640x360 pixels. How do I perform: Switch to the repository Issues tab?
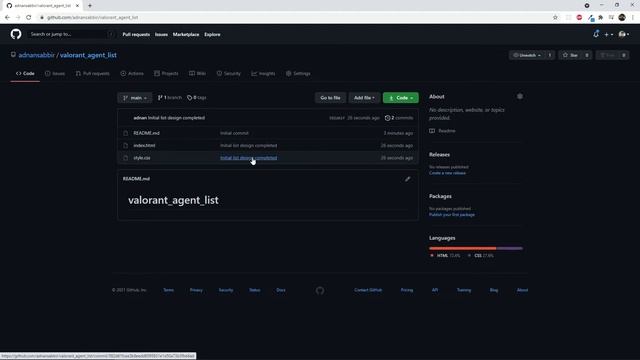coord(55,73)
